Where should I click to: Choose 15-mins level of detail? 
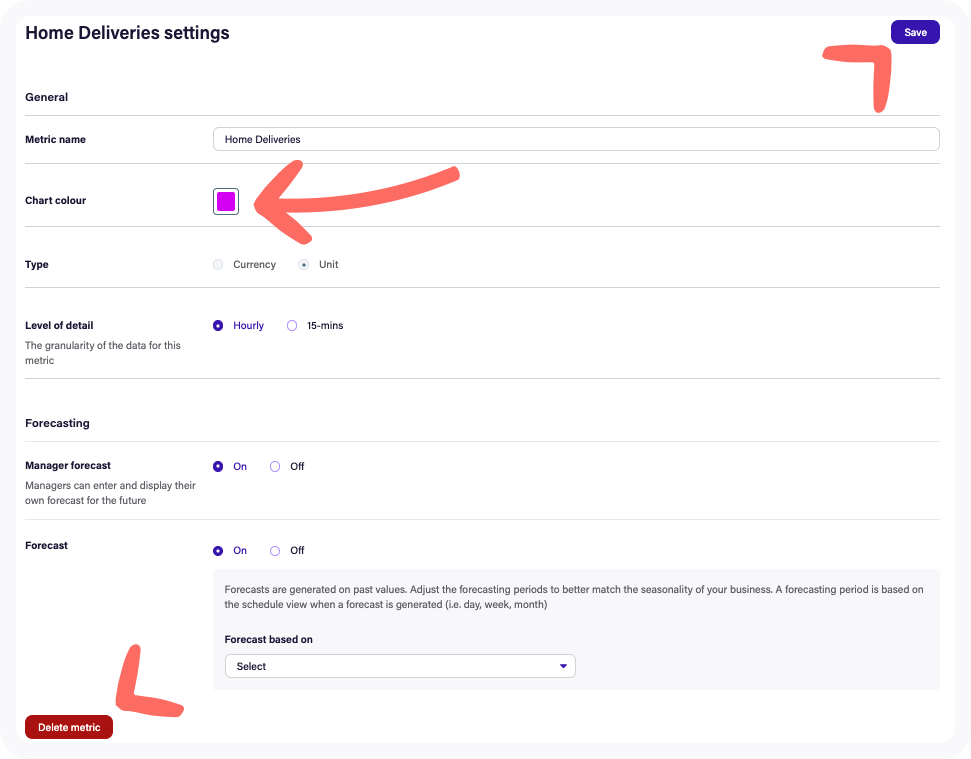[292, 326]
